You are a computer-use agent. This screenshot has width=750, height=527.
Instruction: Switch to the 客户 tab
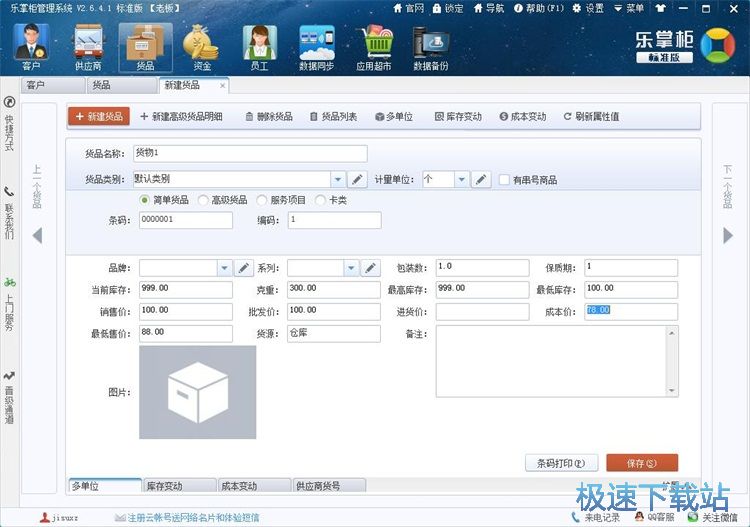53,86
